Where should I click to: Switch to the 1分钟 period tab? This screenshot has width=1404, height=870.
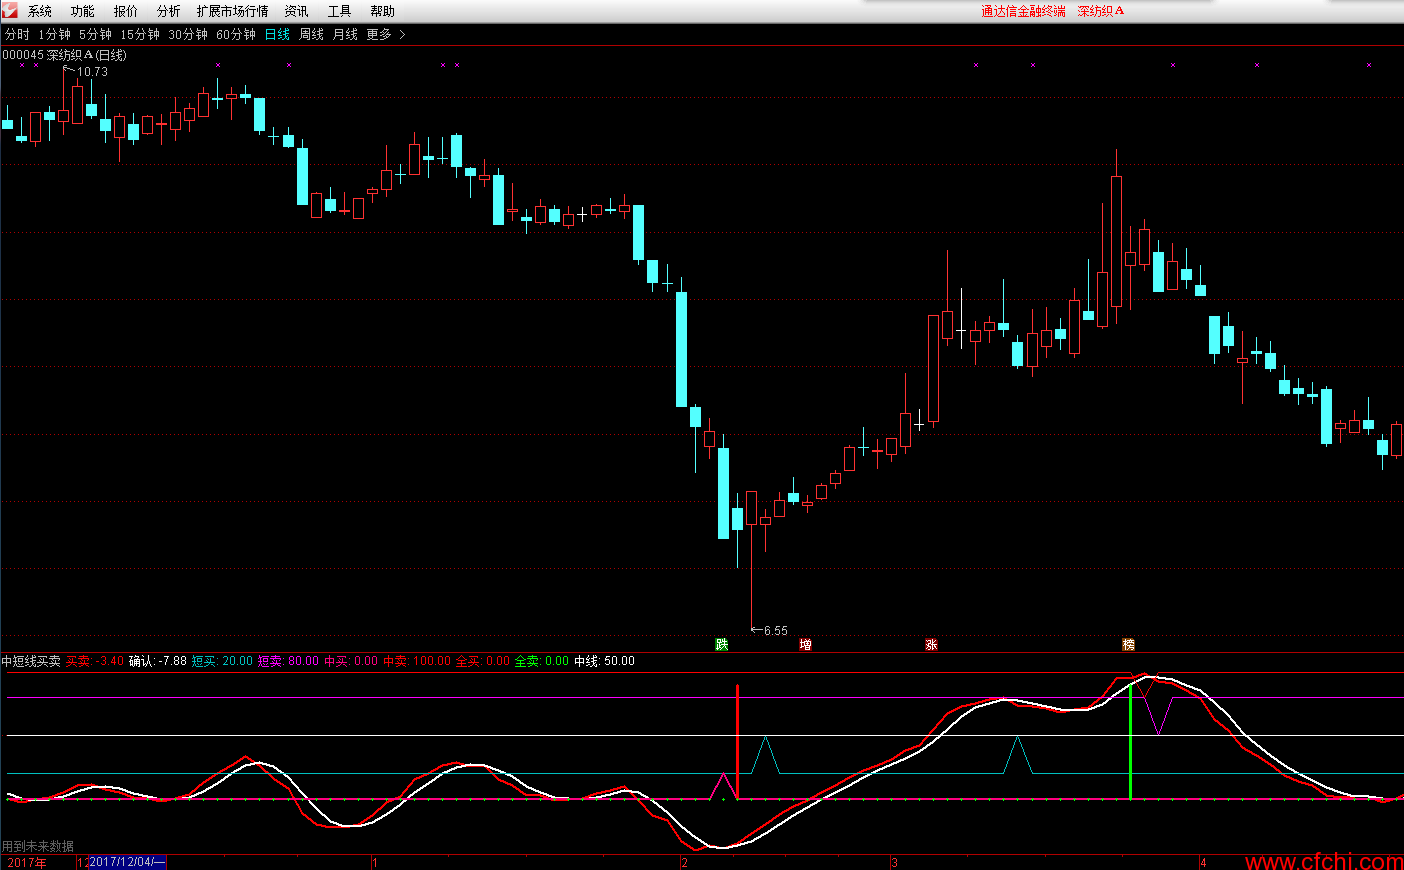55,34
